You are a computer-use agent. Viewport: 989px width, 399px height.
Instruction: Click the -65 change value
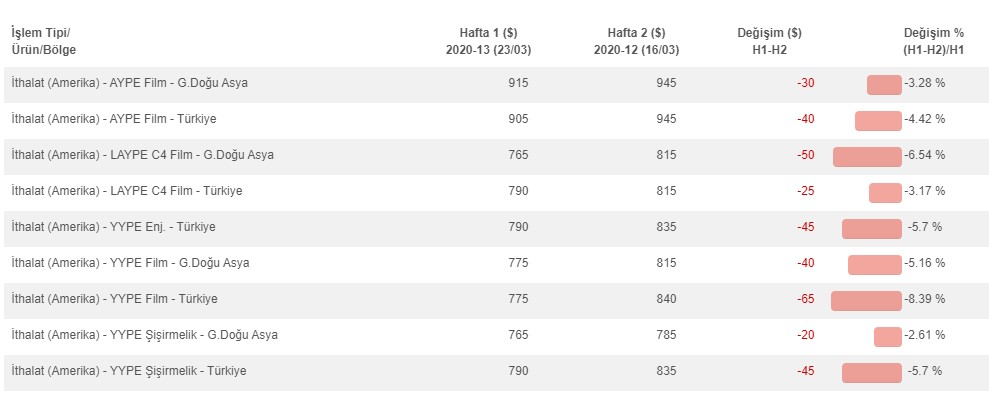(805, 299)
